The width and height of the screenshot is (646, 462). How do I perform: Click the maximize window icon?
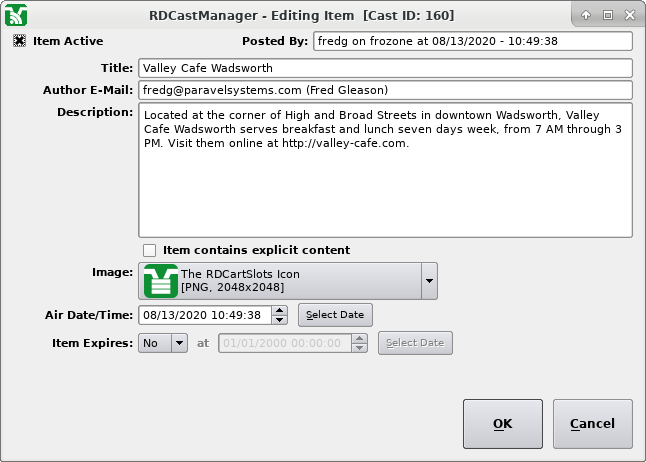coord(607,15)
